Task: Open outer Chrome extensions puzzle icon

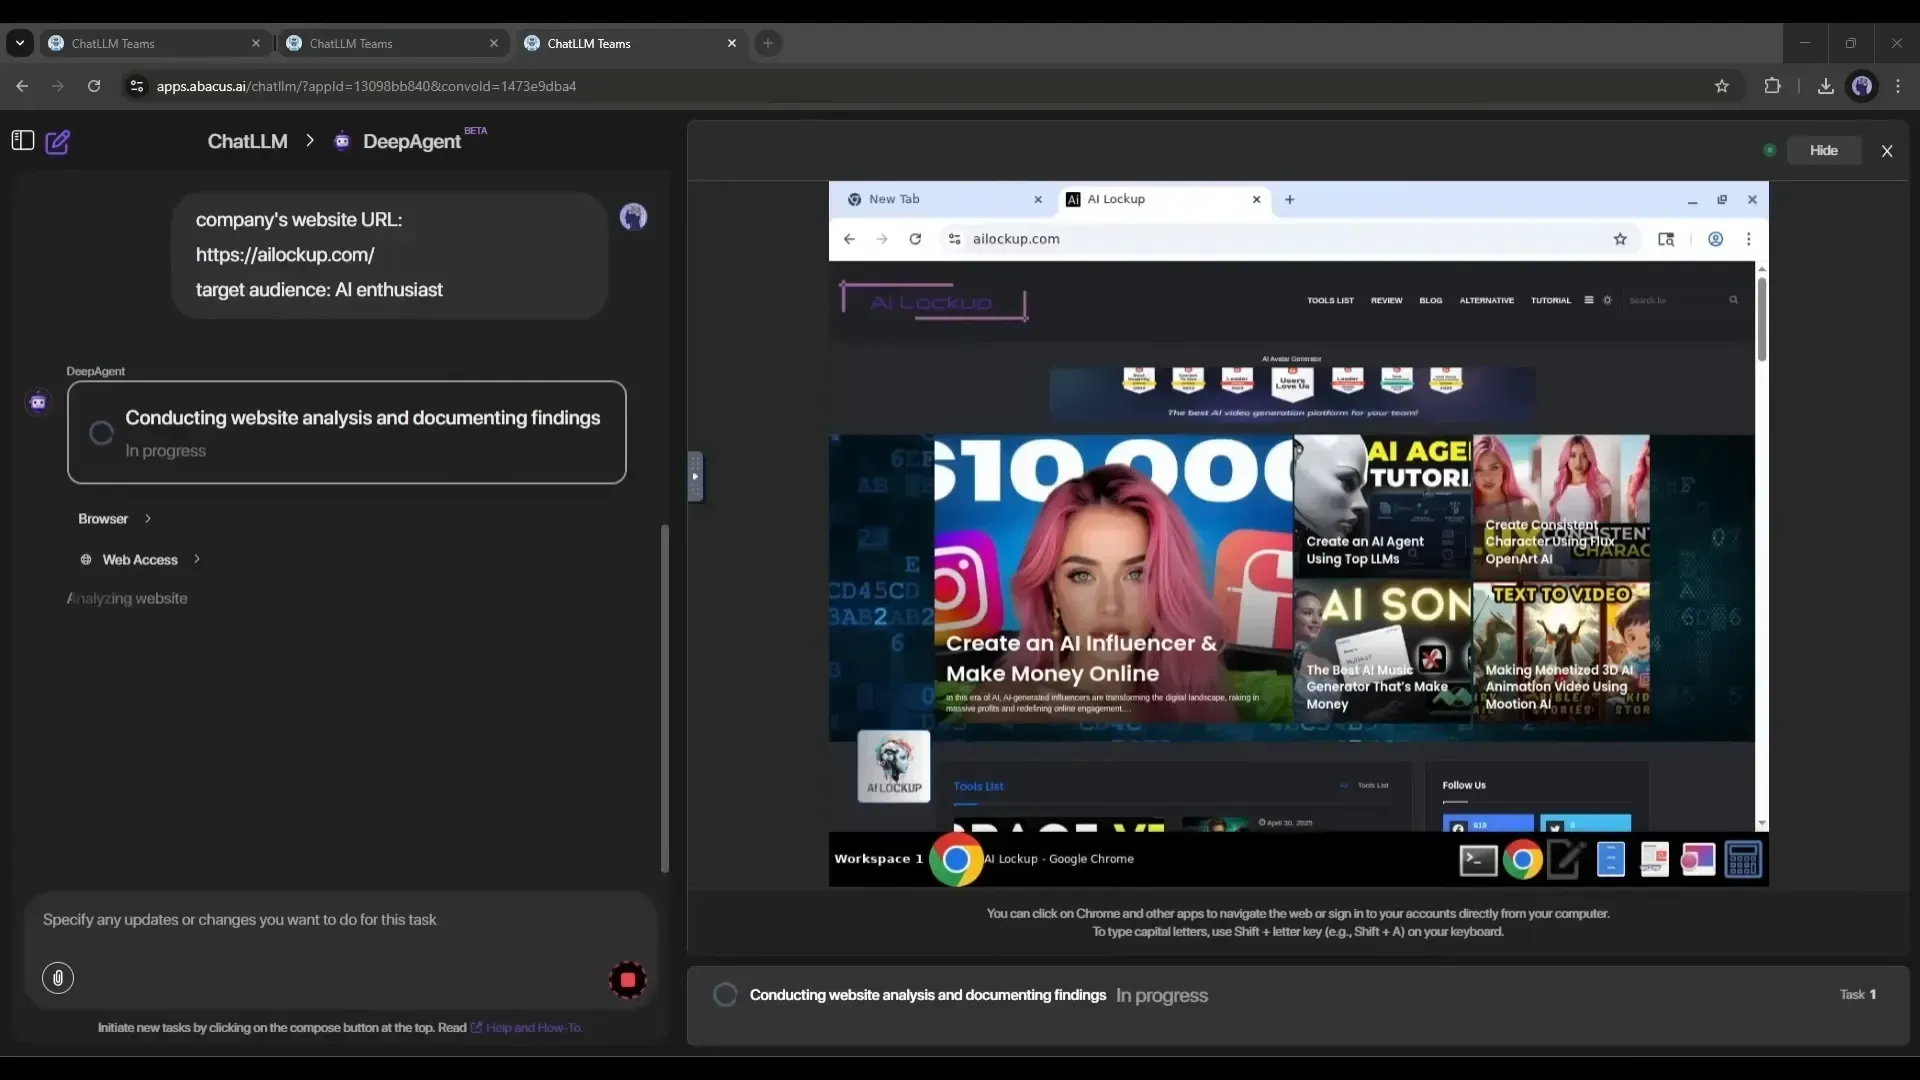Action: click(1772, 86)
